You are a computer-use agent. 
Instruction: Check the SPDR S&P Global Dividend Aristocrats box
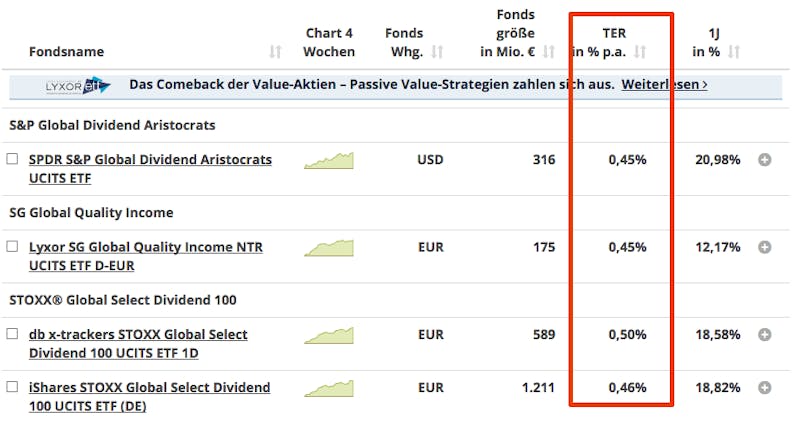12,159
